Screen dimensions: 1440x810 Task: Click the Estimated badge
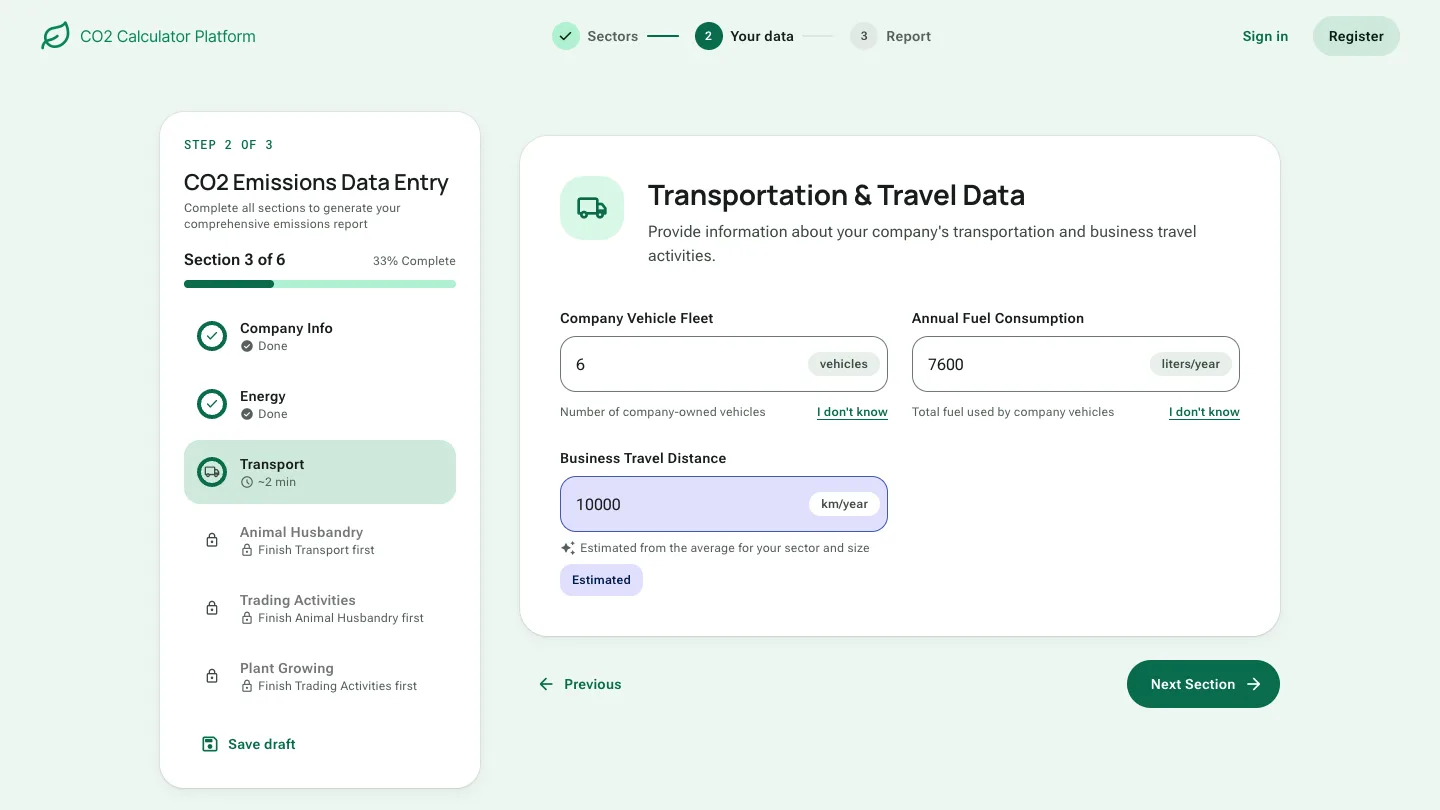pyautogui.click(x=601, y=580)
